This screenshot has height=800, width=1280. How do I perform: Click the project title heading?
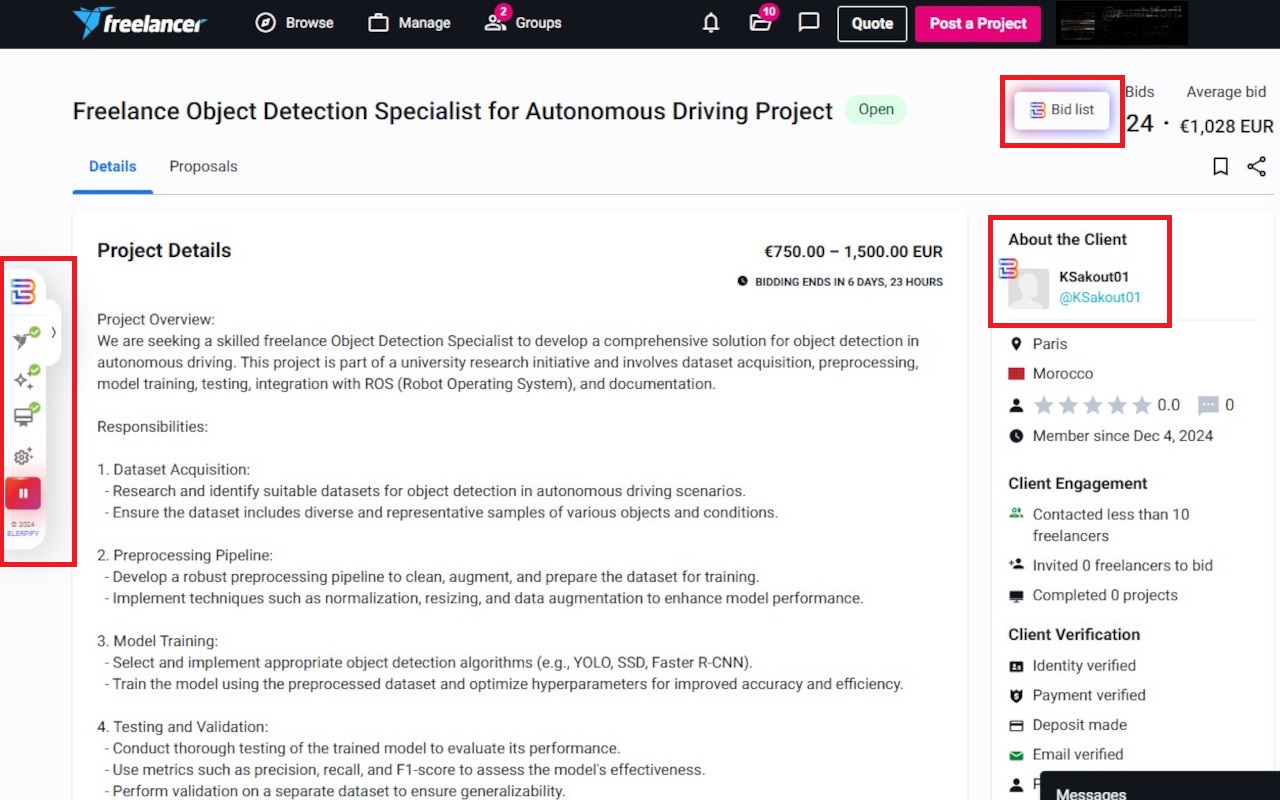[x=453, y=111]
